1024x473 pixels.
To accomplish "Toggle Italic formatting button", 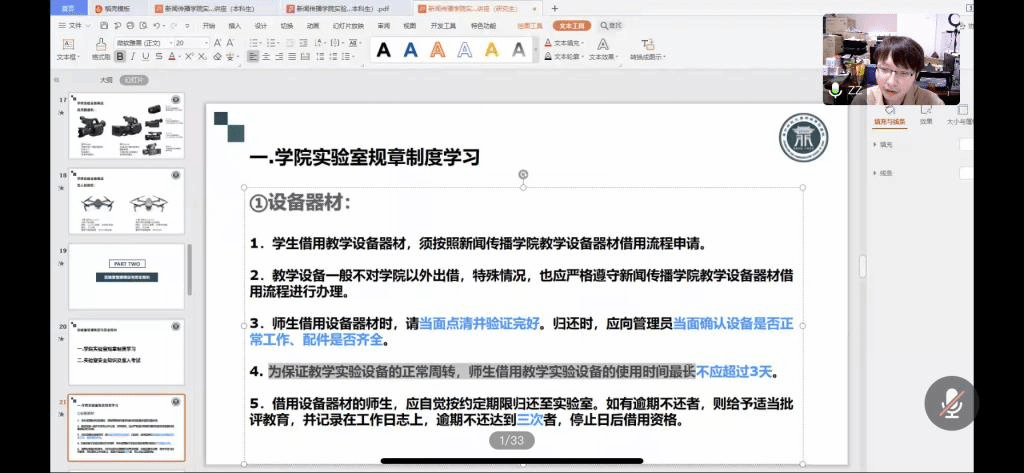I will tap(133, 57).
